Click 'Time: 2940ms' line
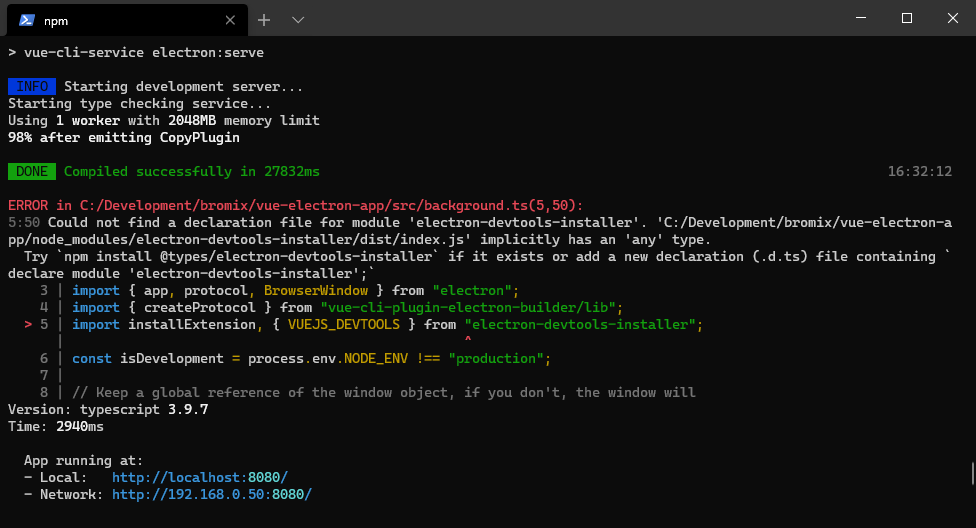 coord(56,427)
